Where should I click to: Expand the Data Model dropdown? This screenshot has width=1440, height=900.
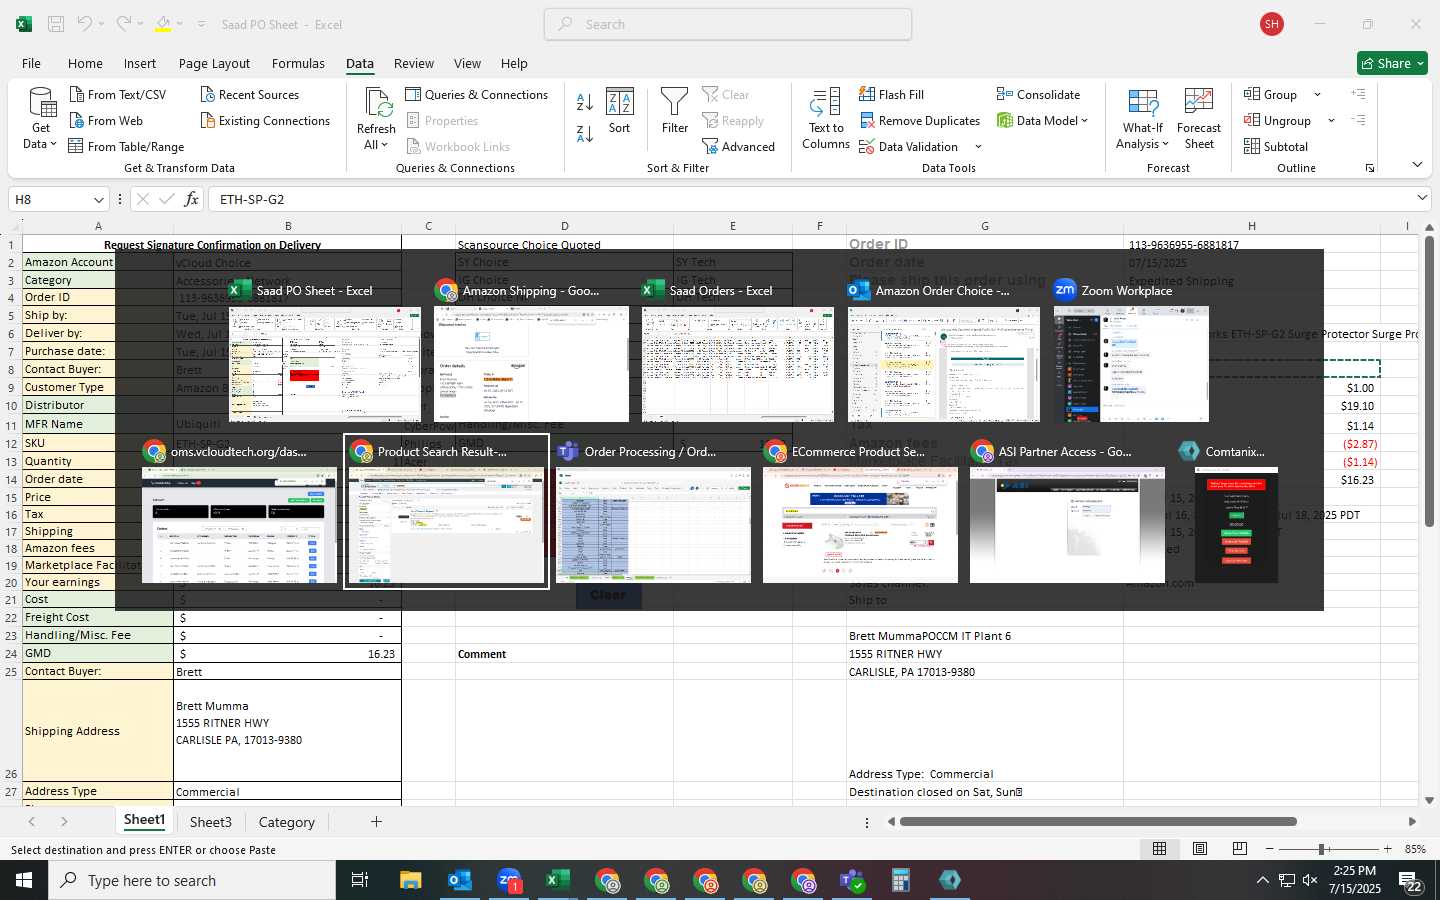click(x=1084, y=121)
